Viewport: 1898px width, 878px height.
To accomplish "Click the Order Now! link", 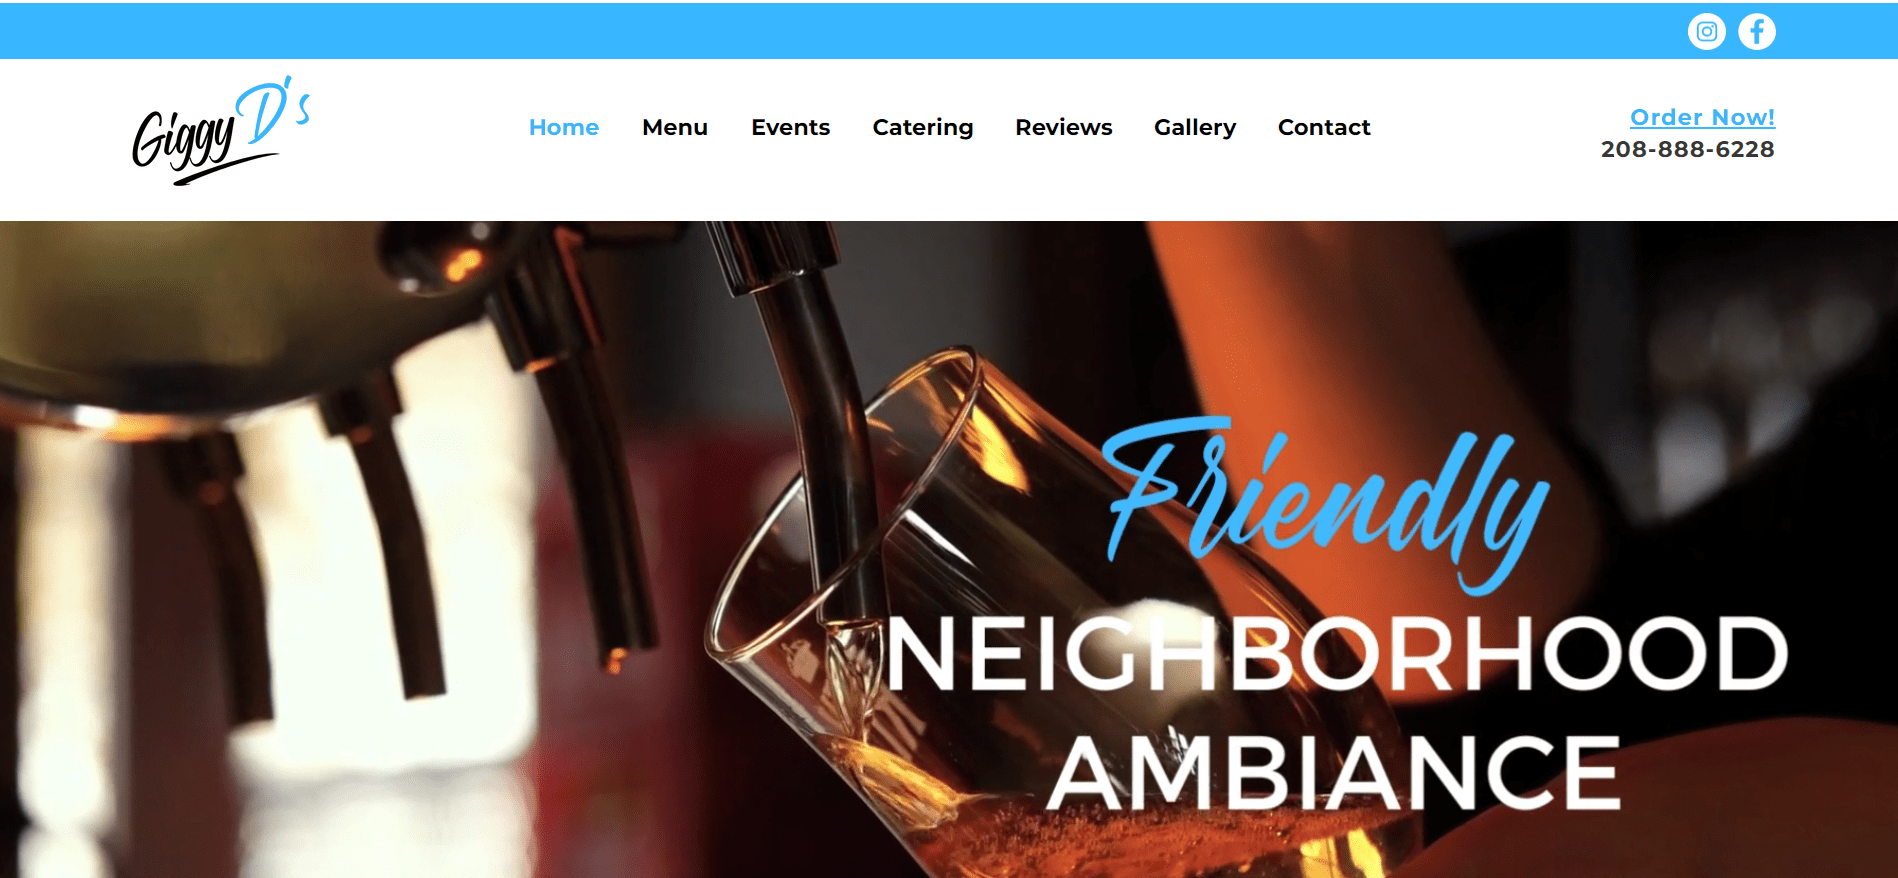I will tap(1702, 117).
